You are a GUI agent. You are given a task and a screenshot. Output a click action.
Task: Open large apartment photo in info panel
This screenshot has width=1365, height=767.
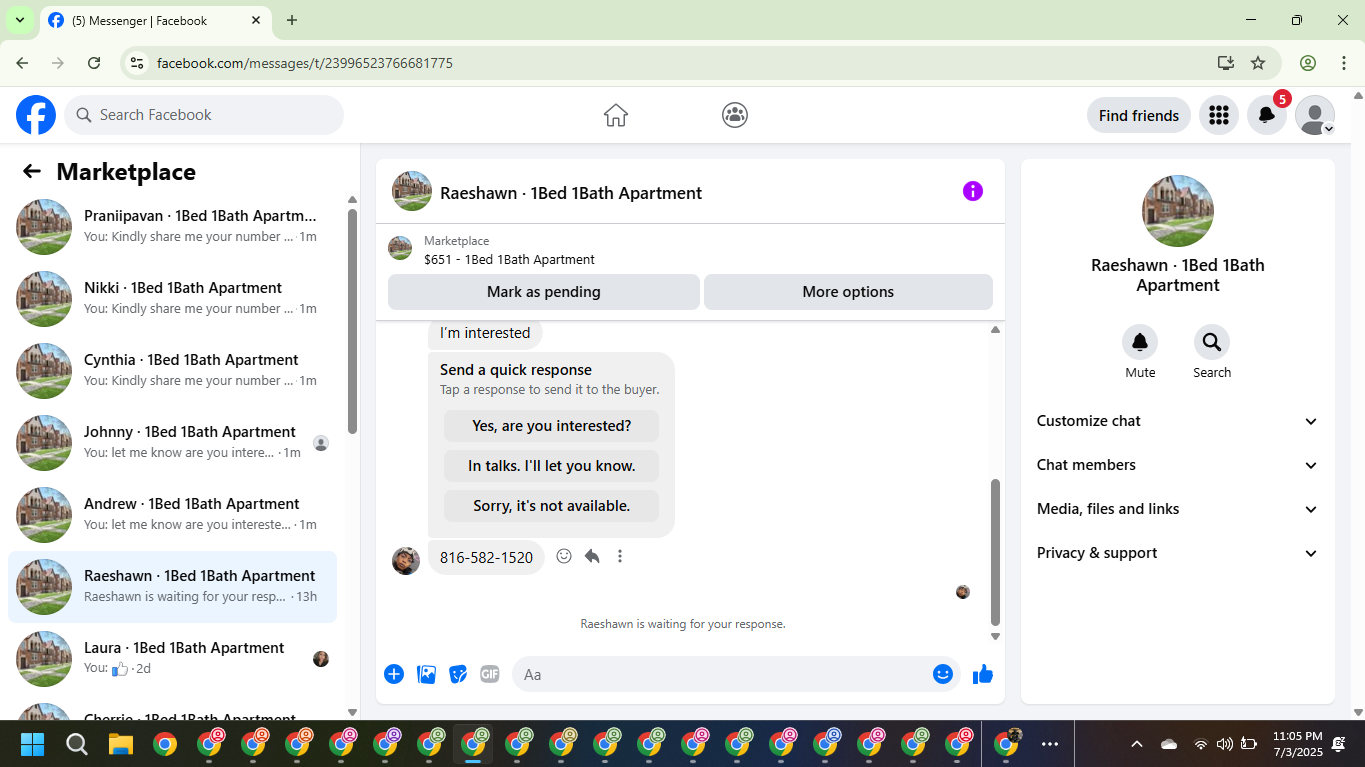tap(1178, 211)
